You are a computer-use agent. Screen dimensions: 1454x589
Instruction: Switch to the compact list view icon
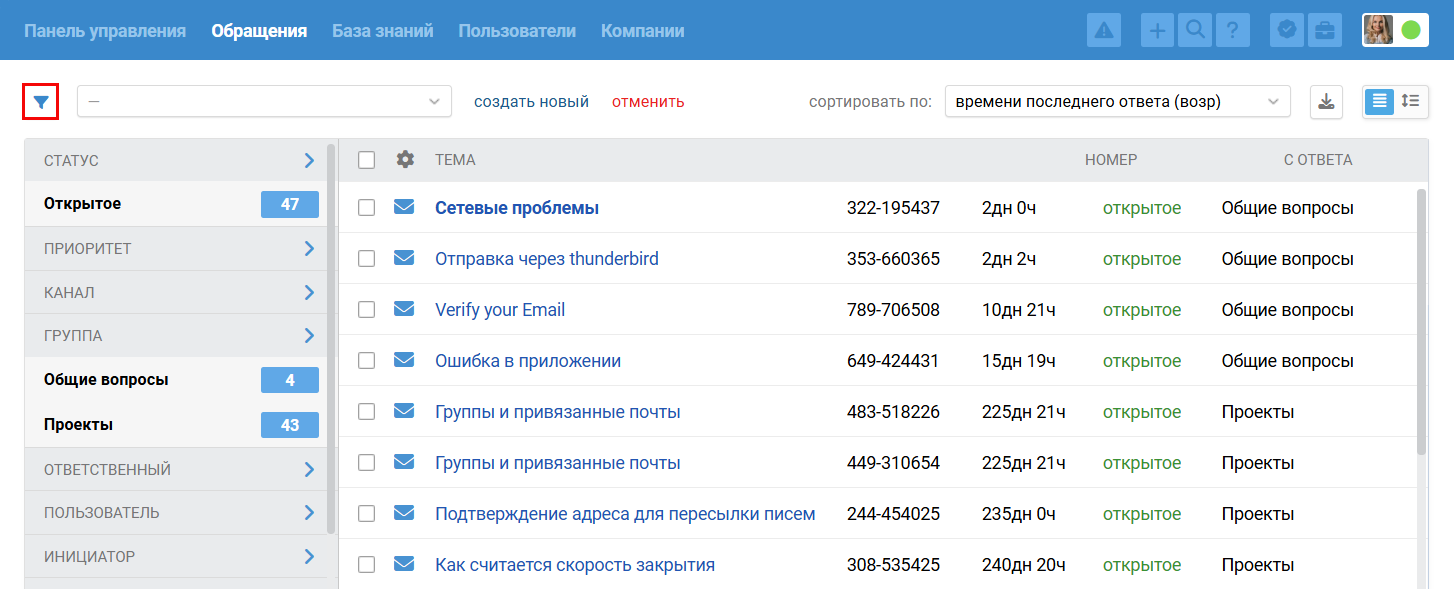pyautogui.click(x=1410, y=102)
